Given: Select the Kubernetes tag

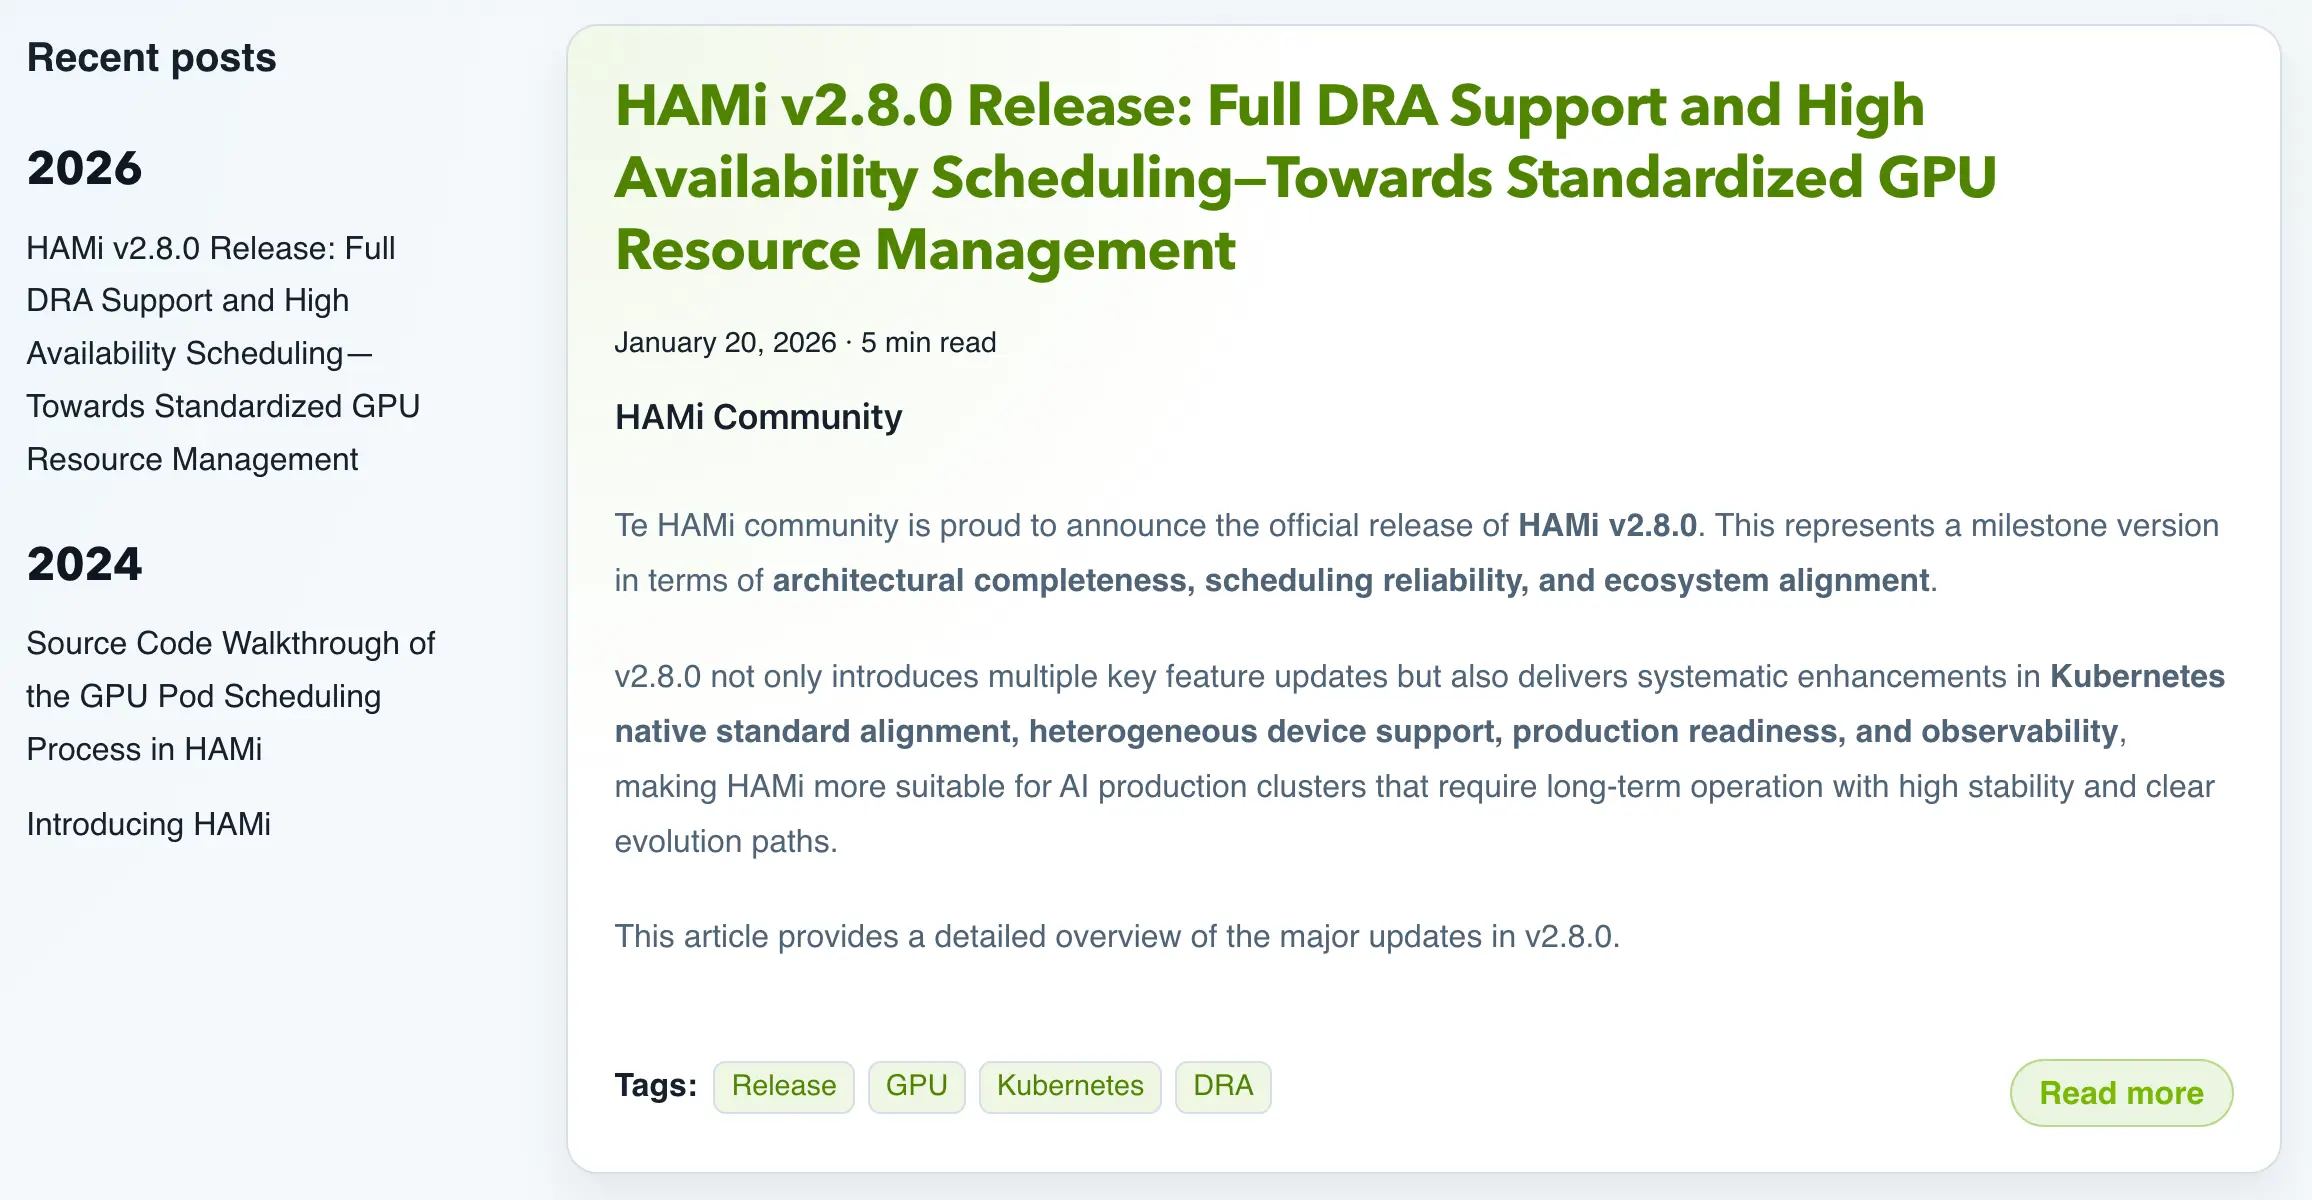Looking at the screenshot, I should [x=1070, y=1086].
